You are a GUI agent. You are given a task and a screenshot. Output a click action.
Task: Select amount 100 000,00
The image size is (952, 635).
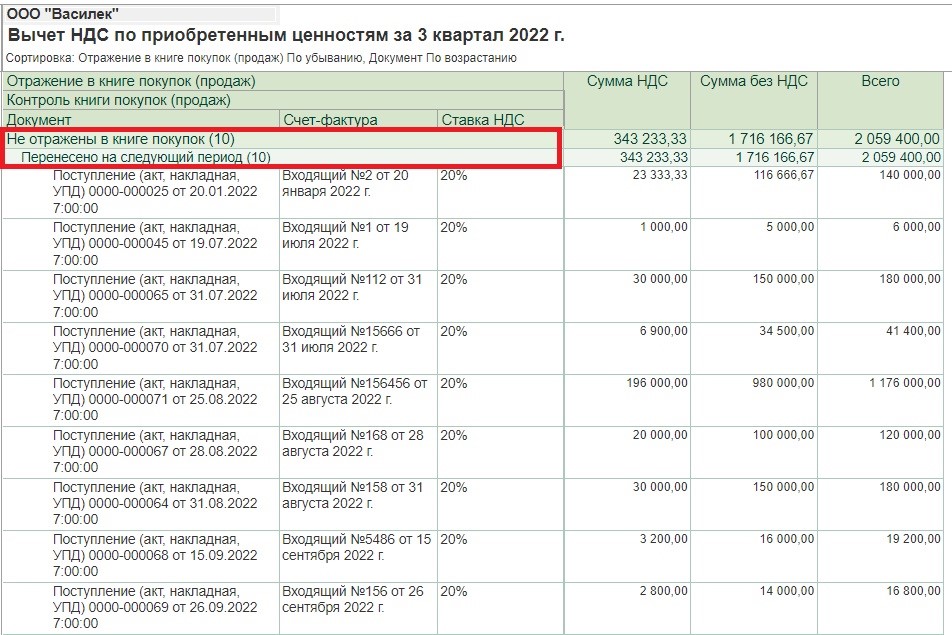coord(783,435)
